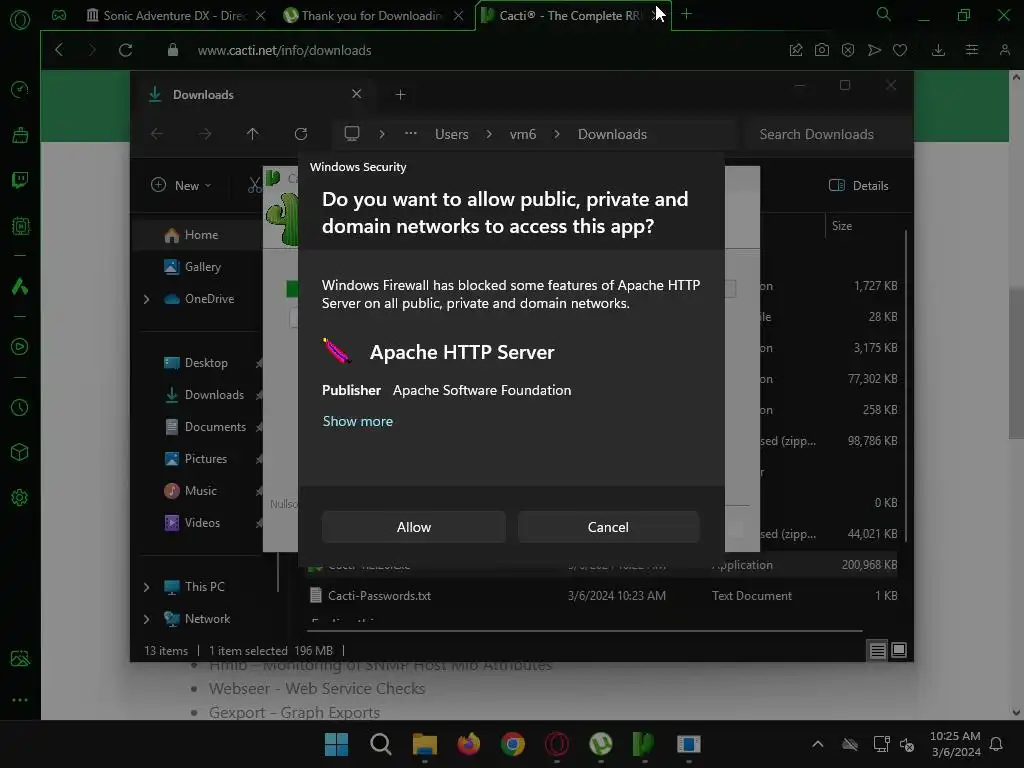Viewport: 1024px width, 768px height.
Task: Close the Sonic Adventure DX tab
Action: pos(261,15)
